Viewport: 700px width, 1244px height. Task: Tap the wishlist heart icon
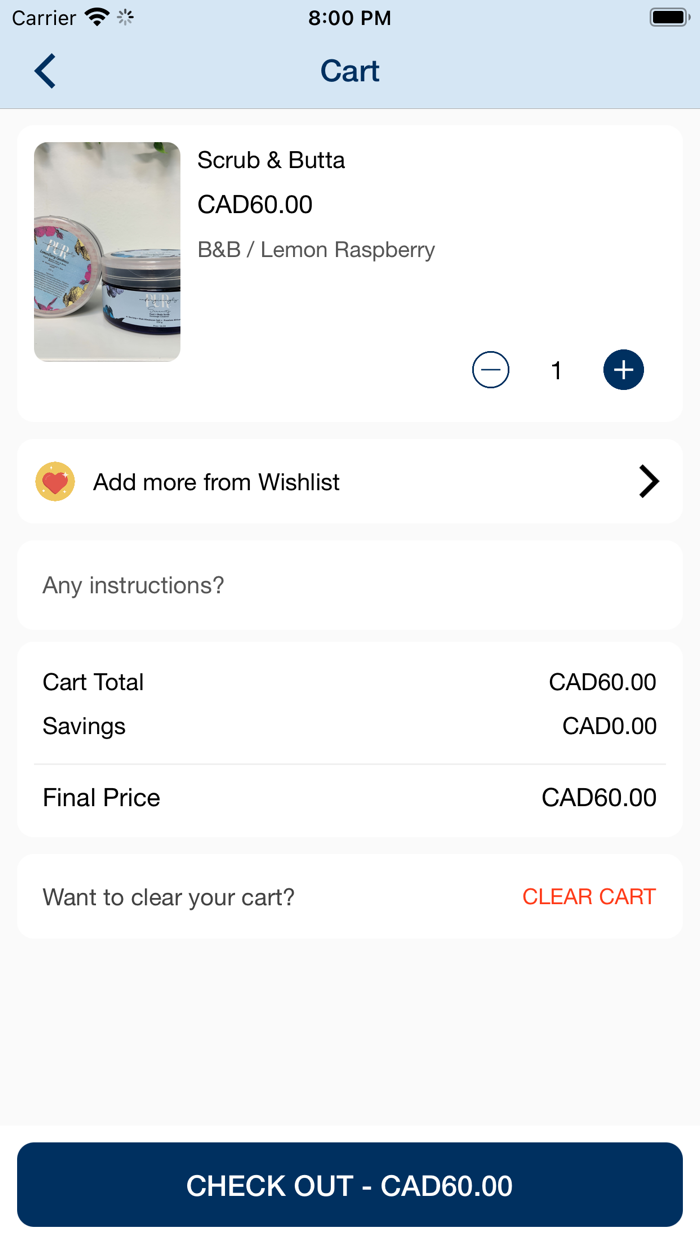[x=55, y=482]
